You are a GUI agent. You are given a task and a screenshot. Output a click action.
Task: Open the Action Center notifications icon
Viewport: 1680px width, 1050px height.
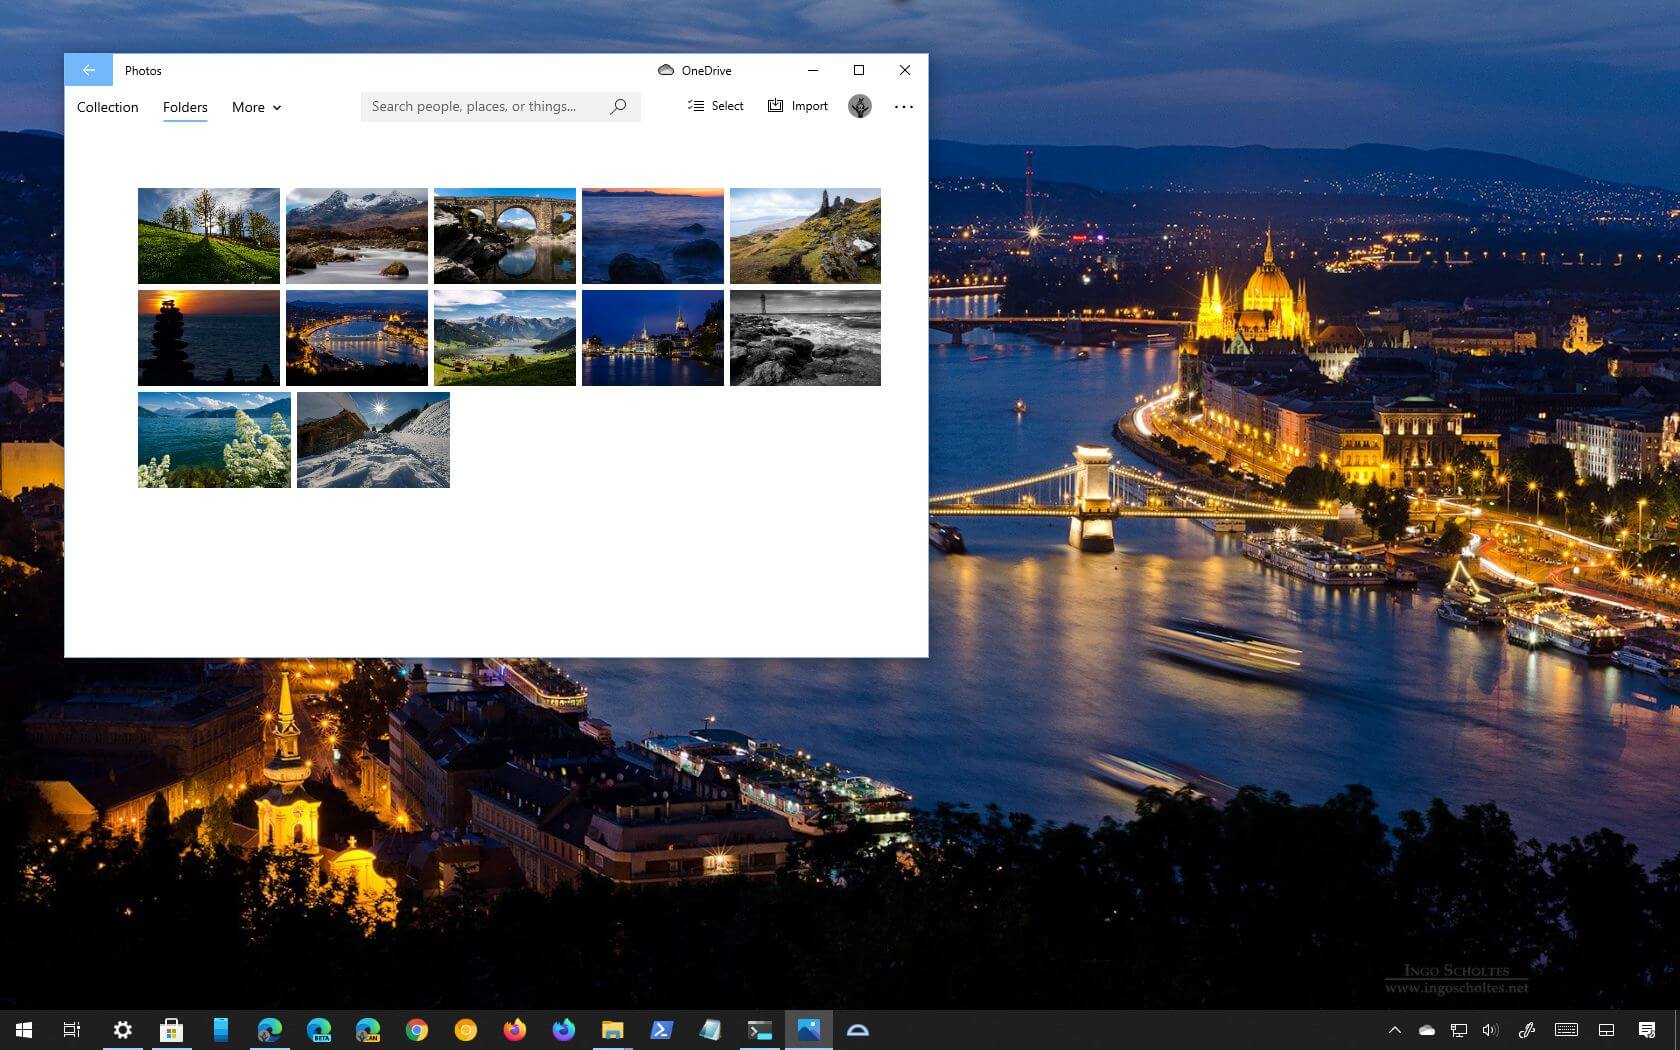(1647, 1030)
